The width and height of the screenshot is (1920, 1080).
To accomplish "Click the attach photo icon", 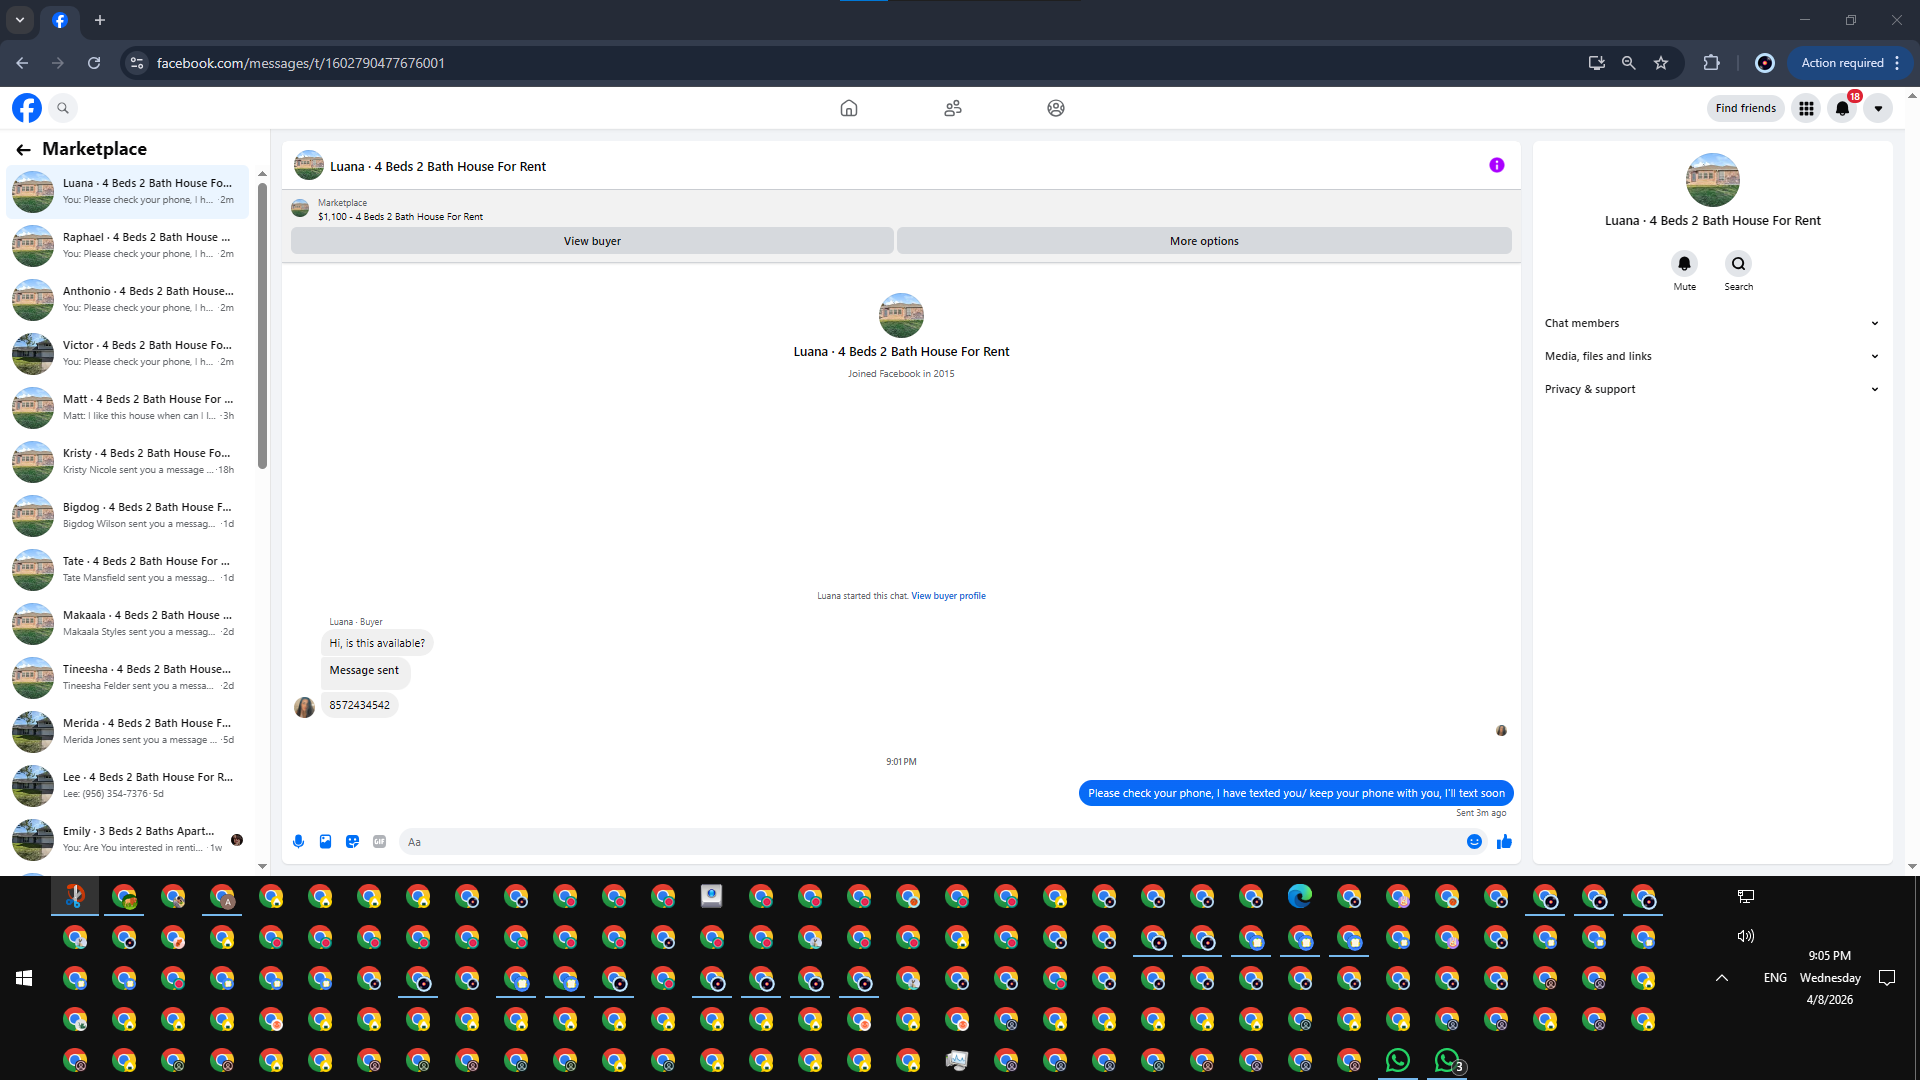I will point(325,842).
